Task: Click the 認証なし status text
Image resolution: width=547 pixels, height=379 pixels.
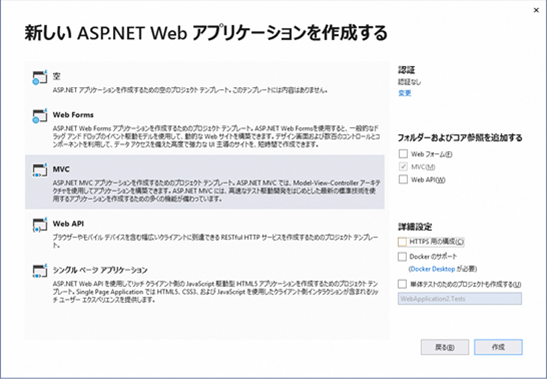Action: pos(410,82)
